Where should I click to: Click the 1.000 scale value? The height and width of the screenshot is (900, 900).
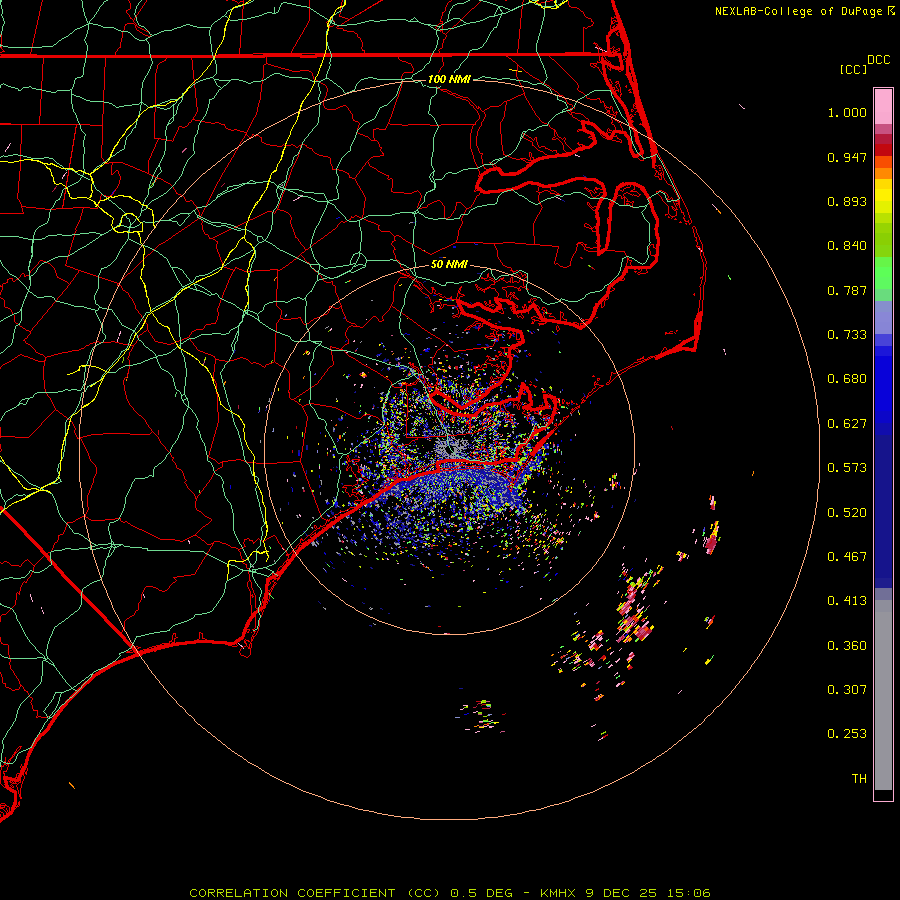[x=847, y=112]
